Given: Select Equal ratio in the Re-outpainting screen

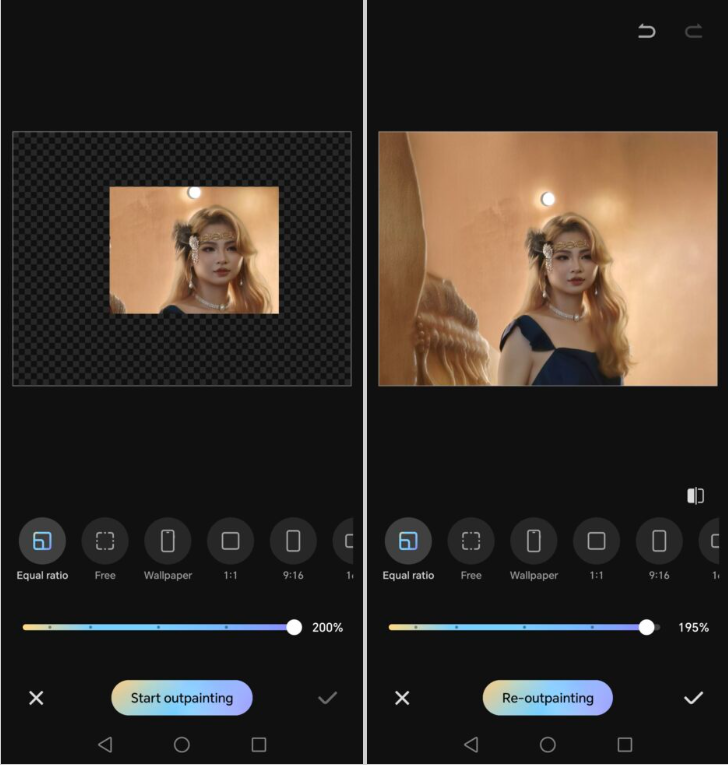Looking at the screenshot, I should (408, 541).
